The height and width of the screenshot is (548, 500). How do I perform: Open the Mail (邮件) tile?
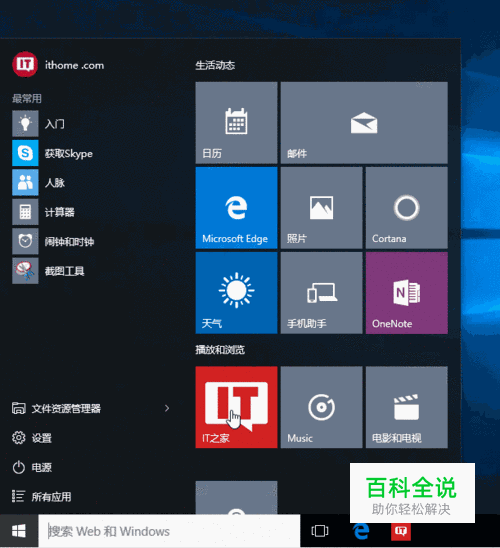[364, 123]
